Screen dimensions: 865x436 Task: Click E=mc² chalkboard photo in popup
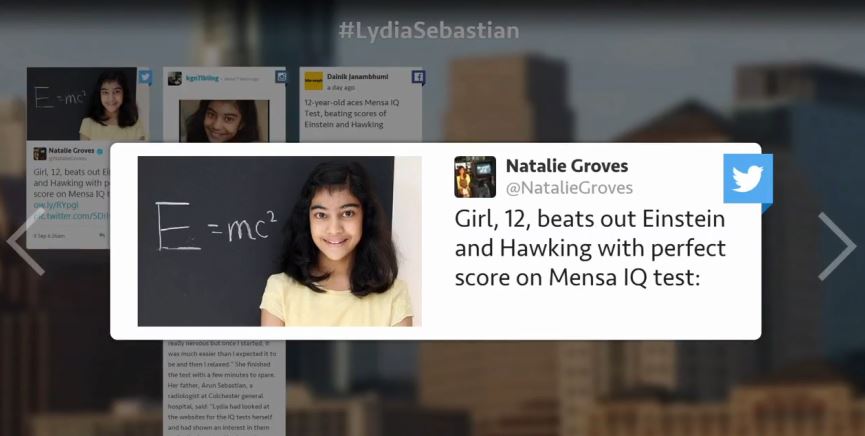279,241
